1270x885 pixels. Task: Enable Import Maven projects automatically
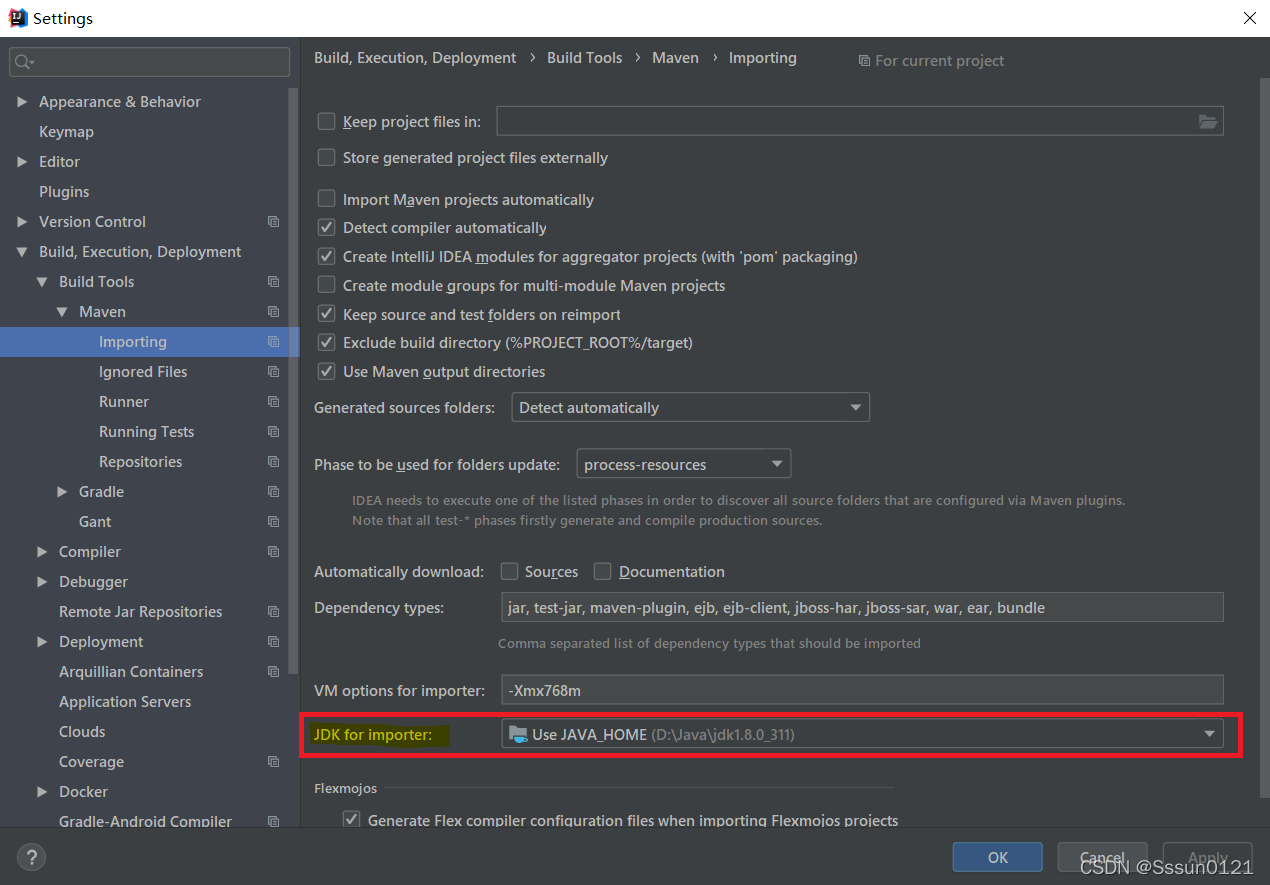(326, 199)
